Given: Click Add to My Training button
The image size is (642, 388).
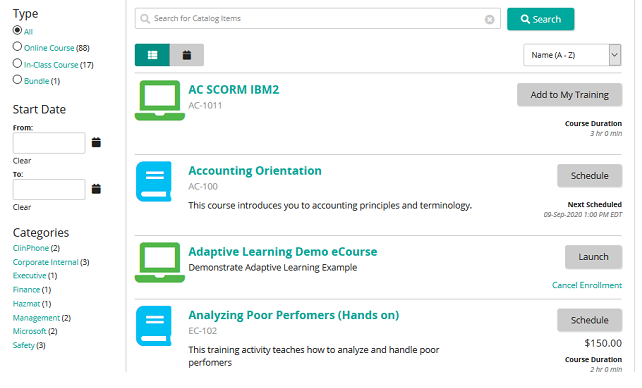Looking at the screenshot, I should pos(570,95).
